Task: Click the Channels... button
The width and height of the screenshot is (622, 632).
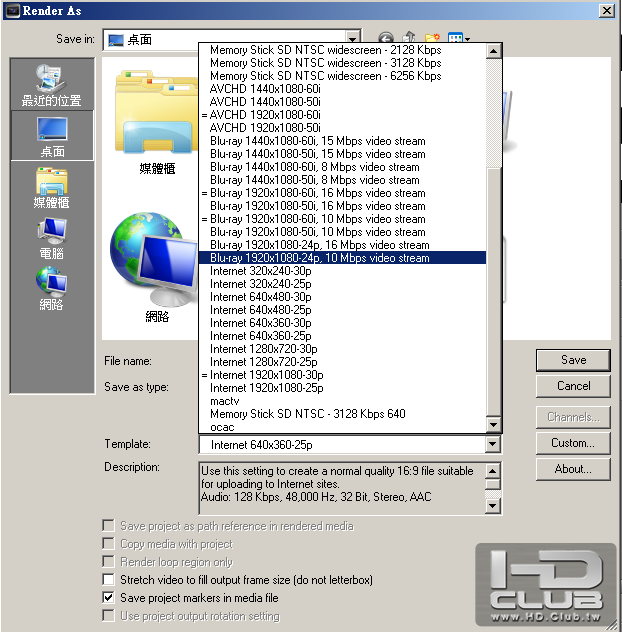Action: pos(573,417)
